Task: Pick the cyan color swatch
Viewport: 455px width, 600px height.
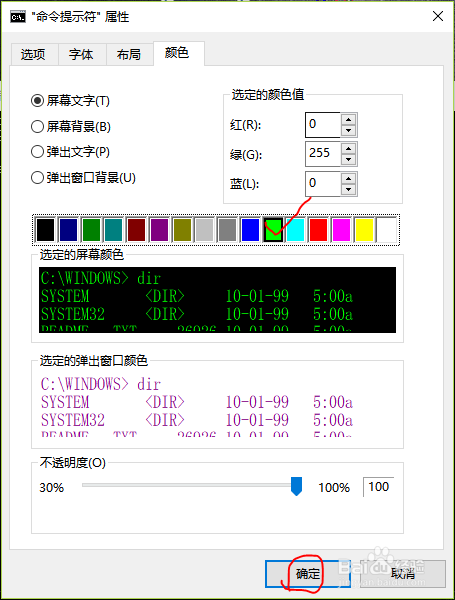Action: [295, 230]
